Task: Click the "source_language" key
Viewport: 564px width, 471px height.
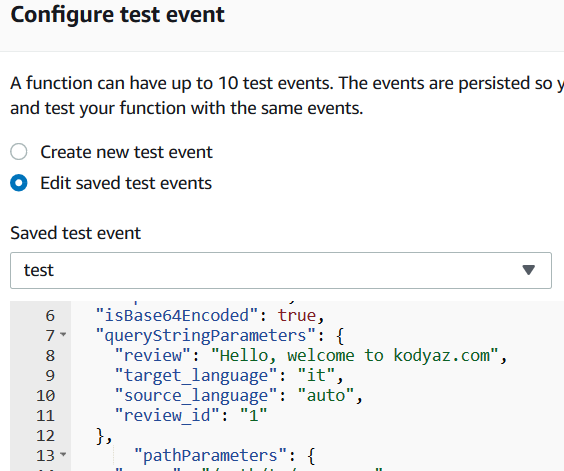Action: click(x=196, y=395)
